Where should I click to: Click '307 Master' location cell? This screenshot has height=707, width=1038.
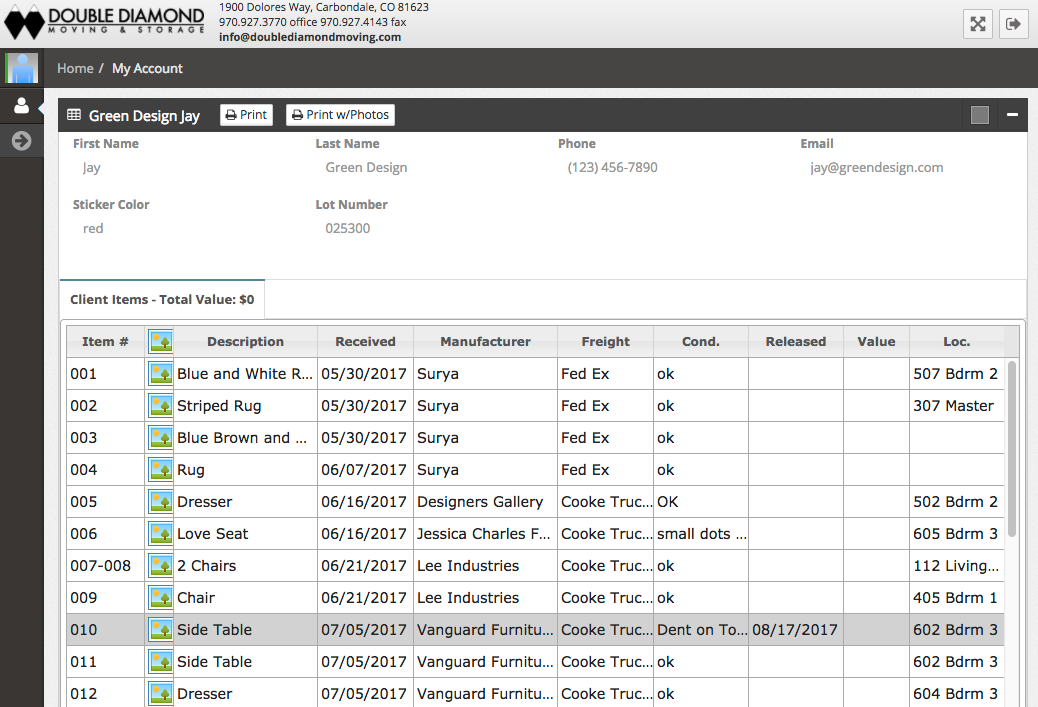click(957, 406)
